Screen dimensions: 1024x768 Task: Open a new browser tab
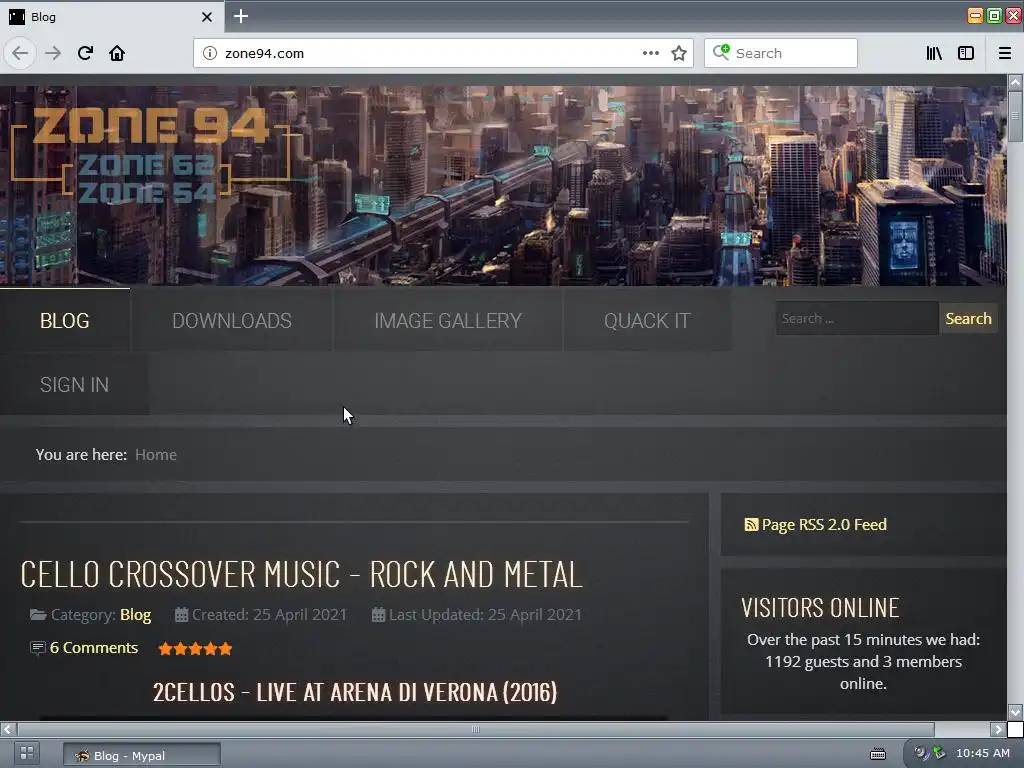pyautogui.click(x=241, y=16)
